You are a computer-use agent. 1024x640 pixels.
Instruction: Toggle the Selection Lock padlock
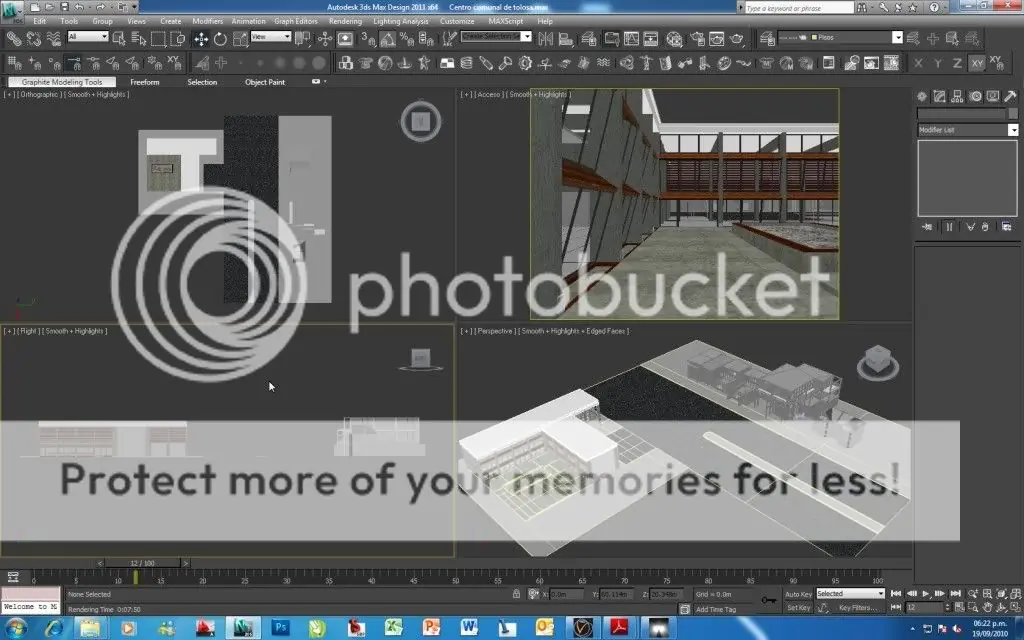click(516, 594)
